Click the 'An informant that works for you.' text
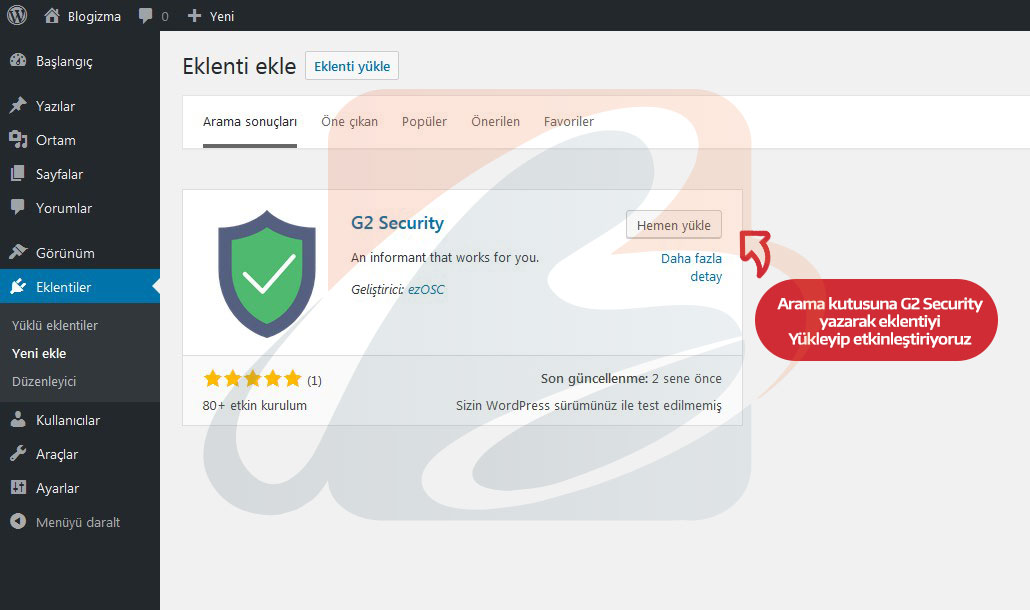 coord(445,257)
